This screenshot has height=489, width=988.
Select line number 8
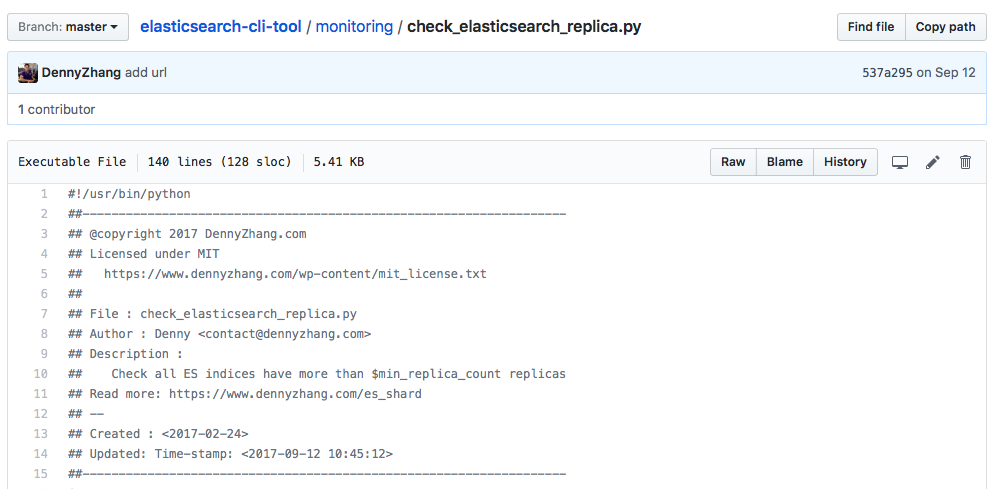[44, 334]
